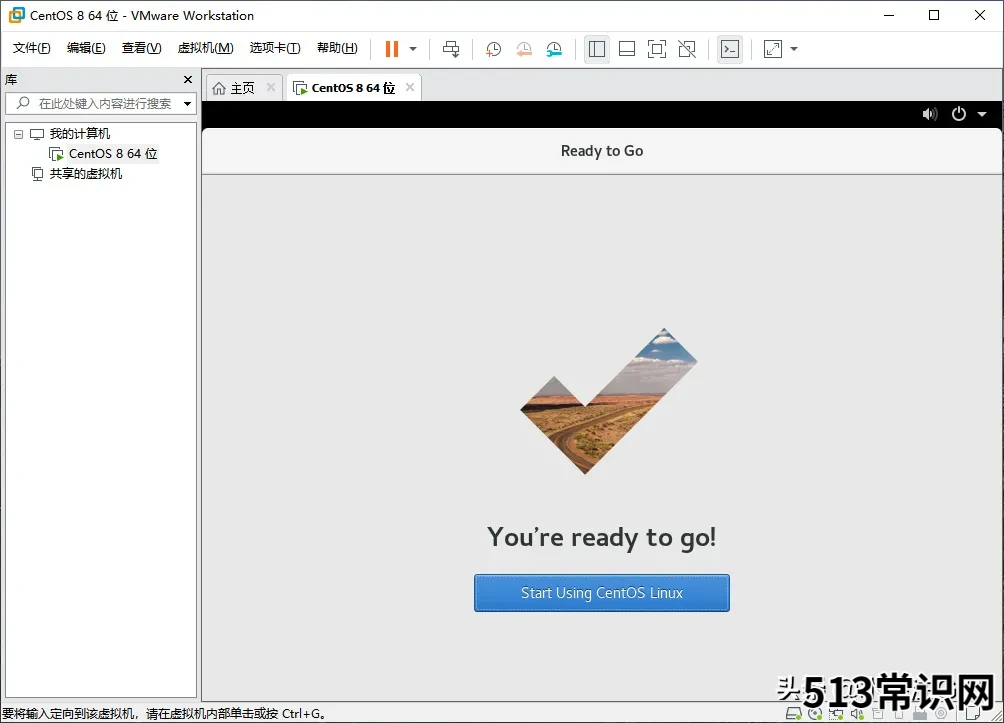This screenshot has width=1004, height=723.
Task: Click the guest power icon in top bar
Action: (959, 114)
